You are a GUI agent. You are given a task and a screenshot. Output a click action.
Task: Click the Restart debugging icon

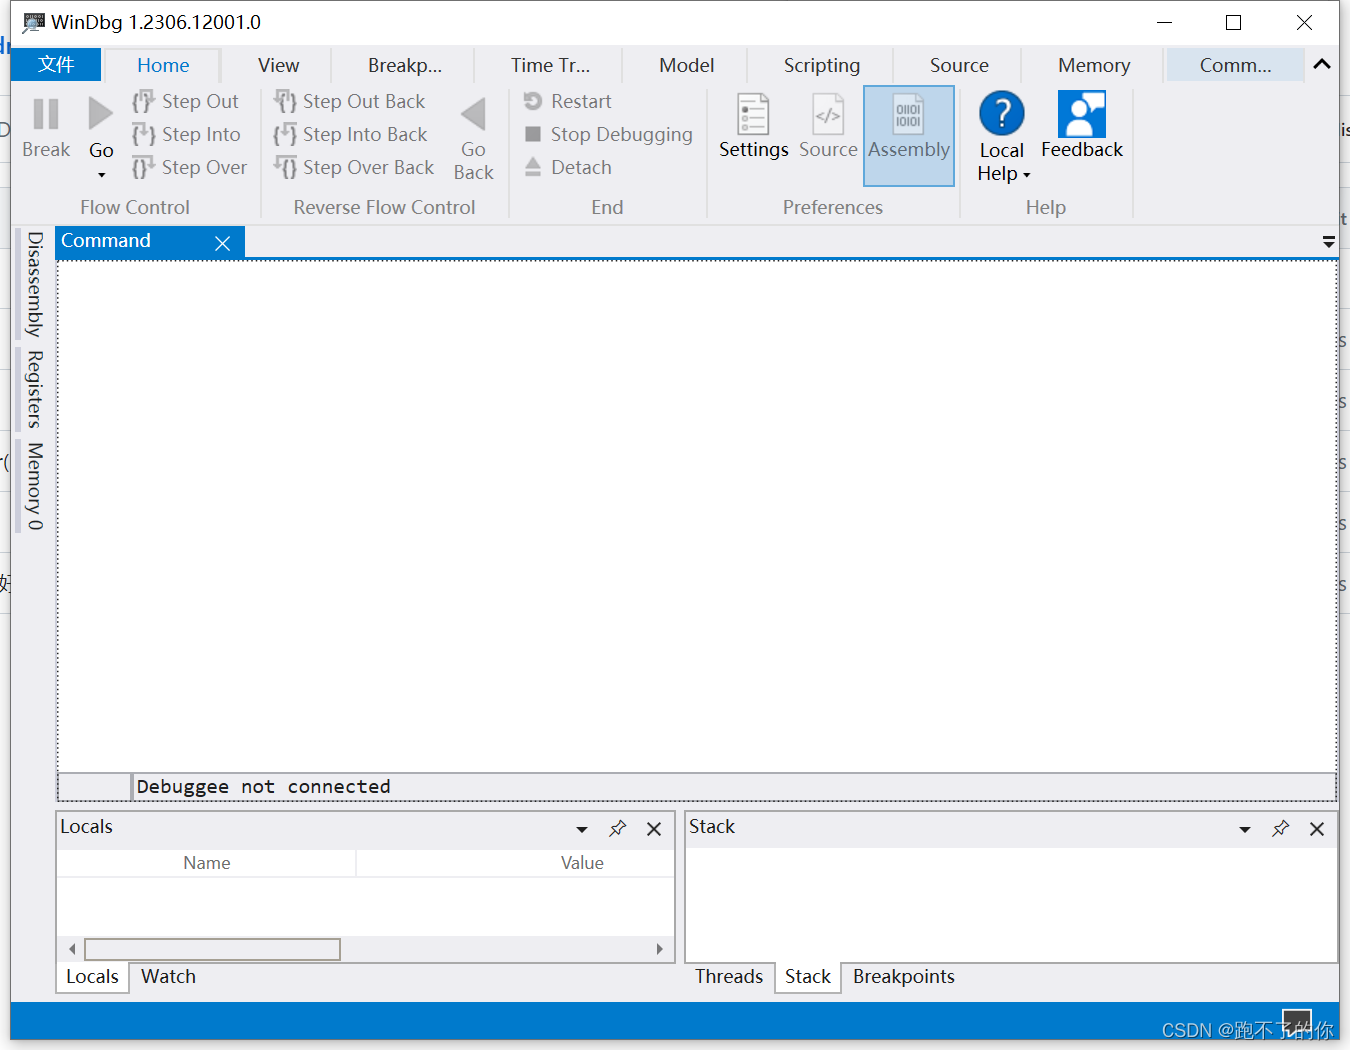pos(533,101)
